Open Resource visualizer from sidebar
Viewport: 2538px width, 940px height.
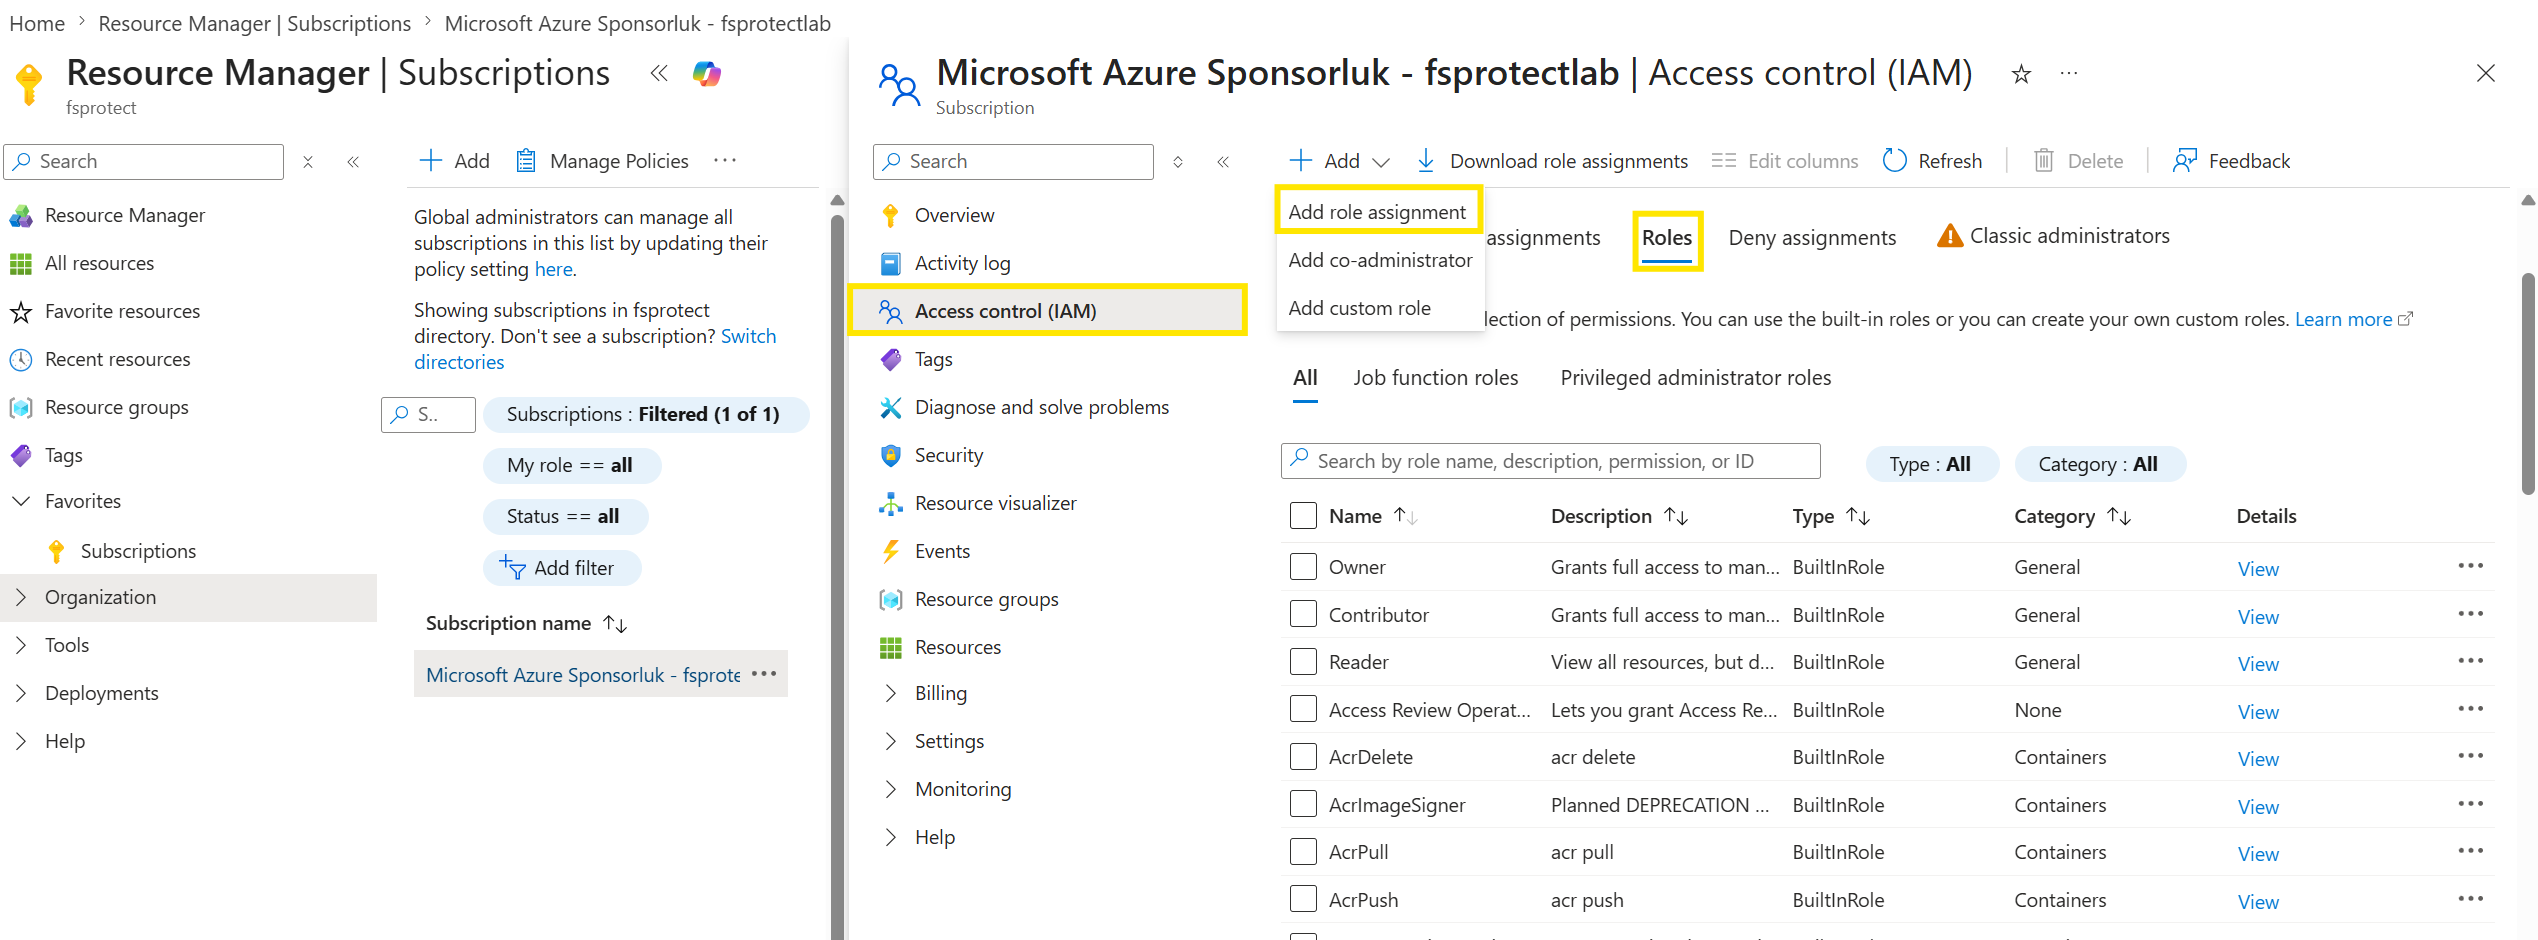coord(995,503)
